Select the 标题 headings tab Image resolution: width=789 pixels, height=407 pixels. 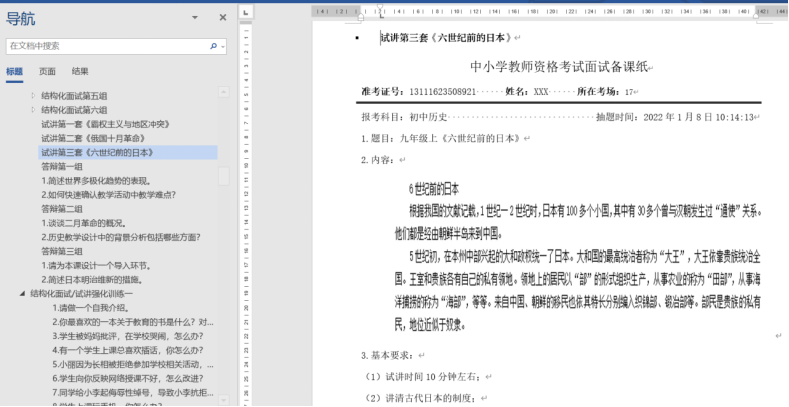pyautogui.click(x=14, y=72)
